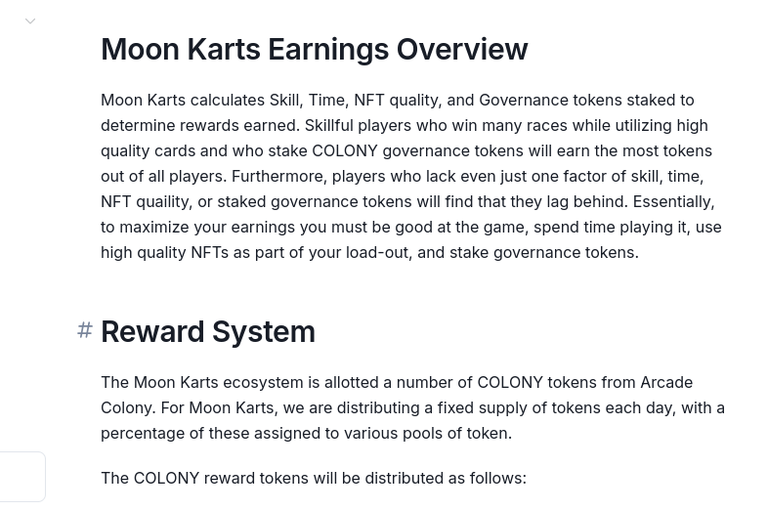Click the word 'Skillful' in the overview paragraph
Viewport: 768px width, 509px height.
click(329, 125)
